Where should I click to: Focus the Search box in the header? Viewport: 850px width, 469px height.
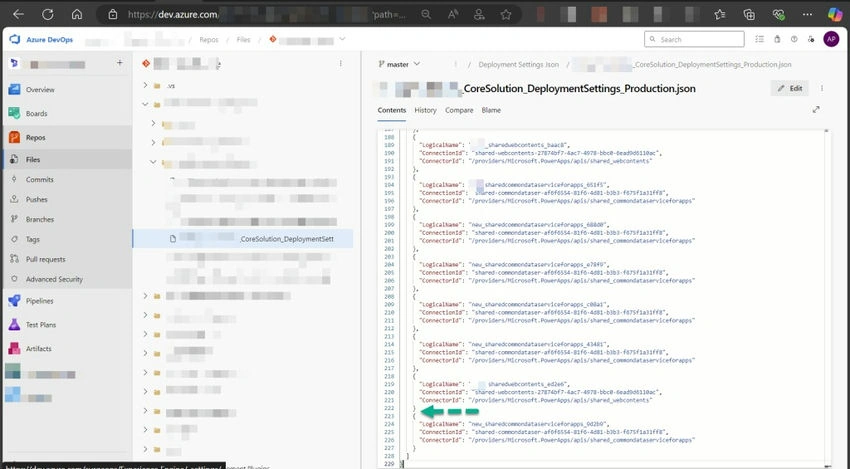694,39
